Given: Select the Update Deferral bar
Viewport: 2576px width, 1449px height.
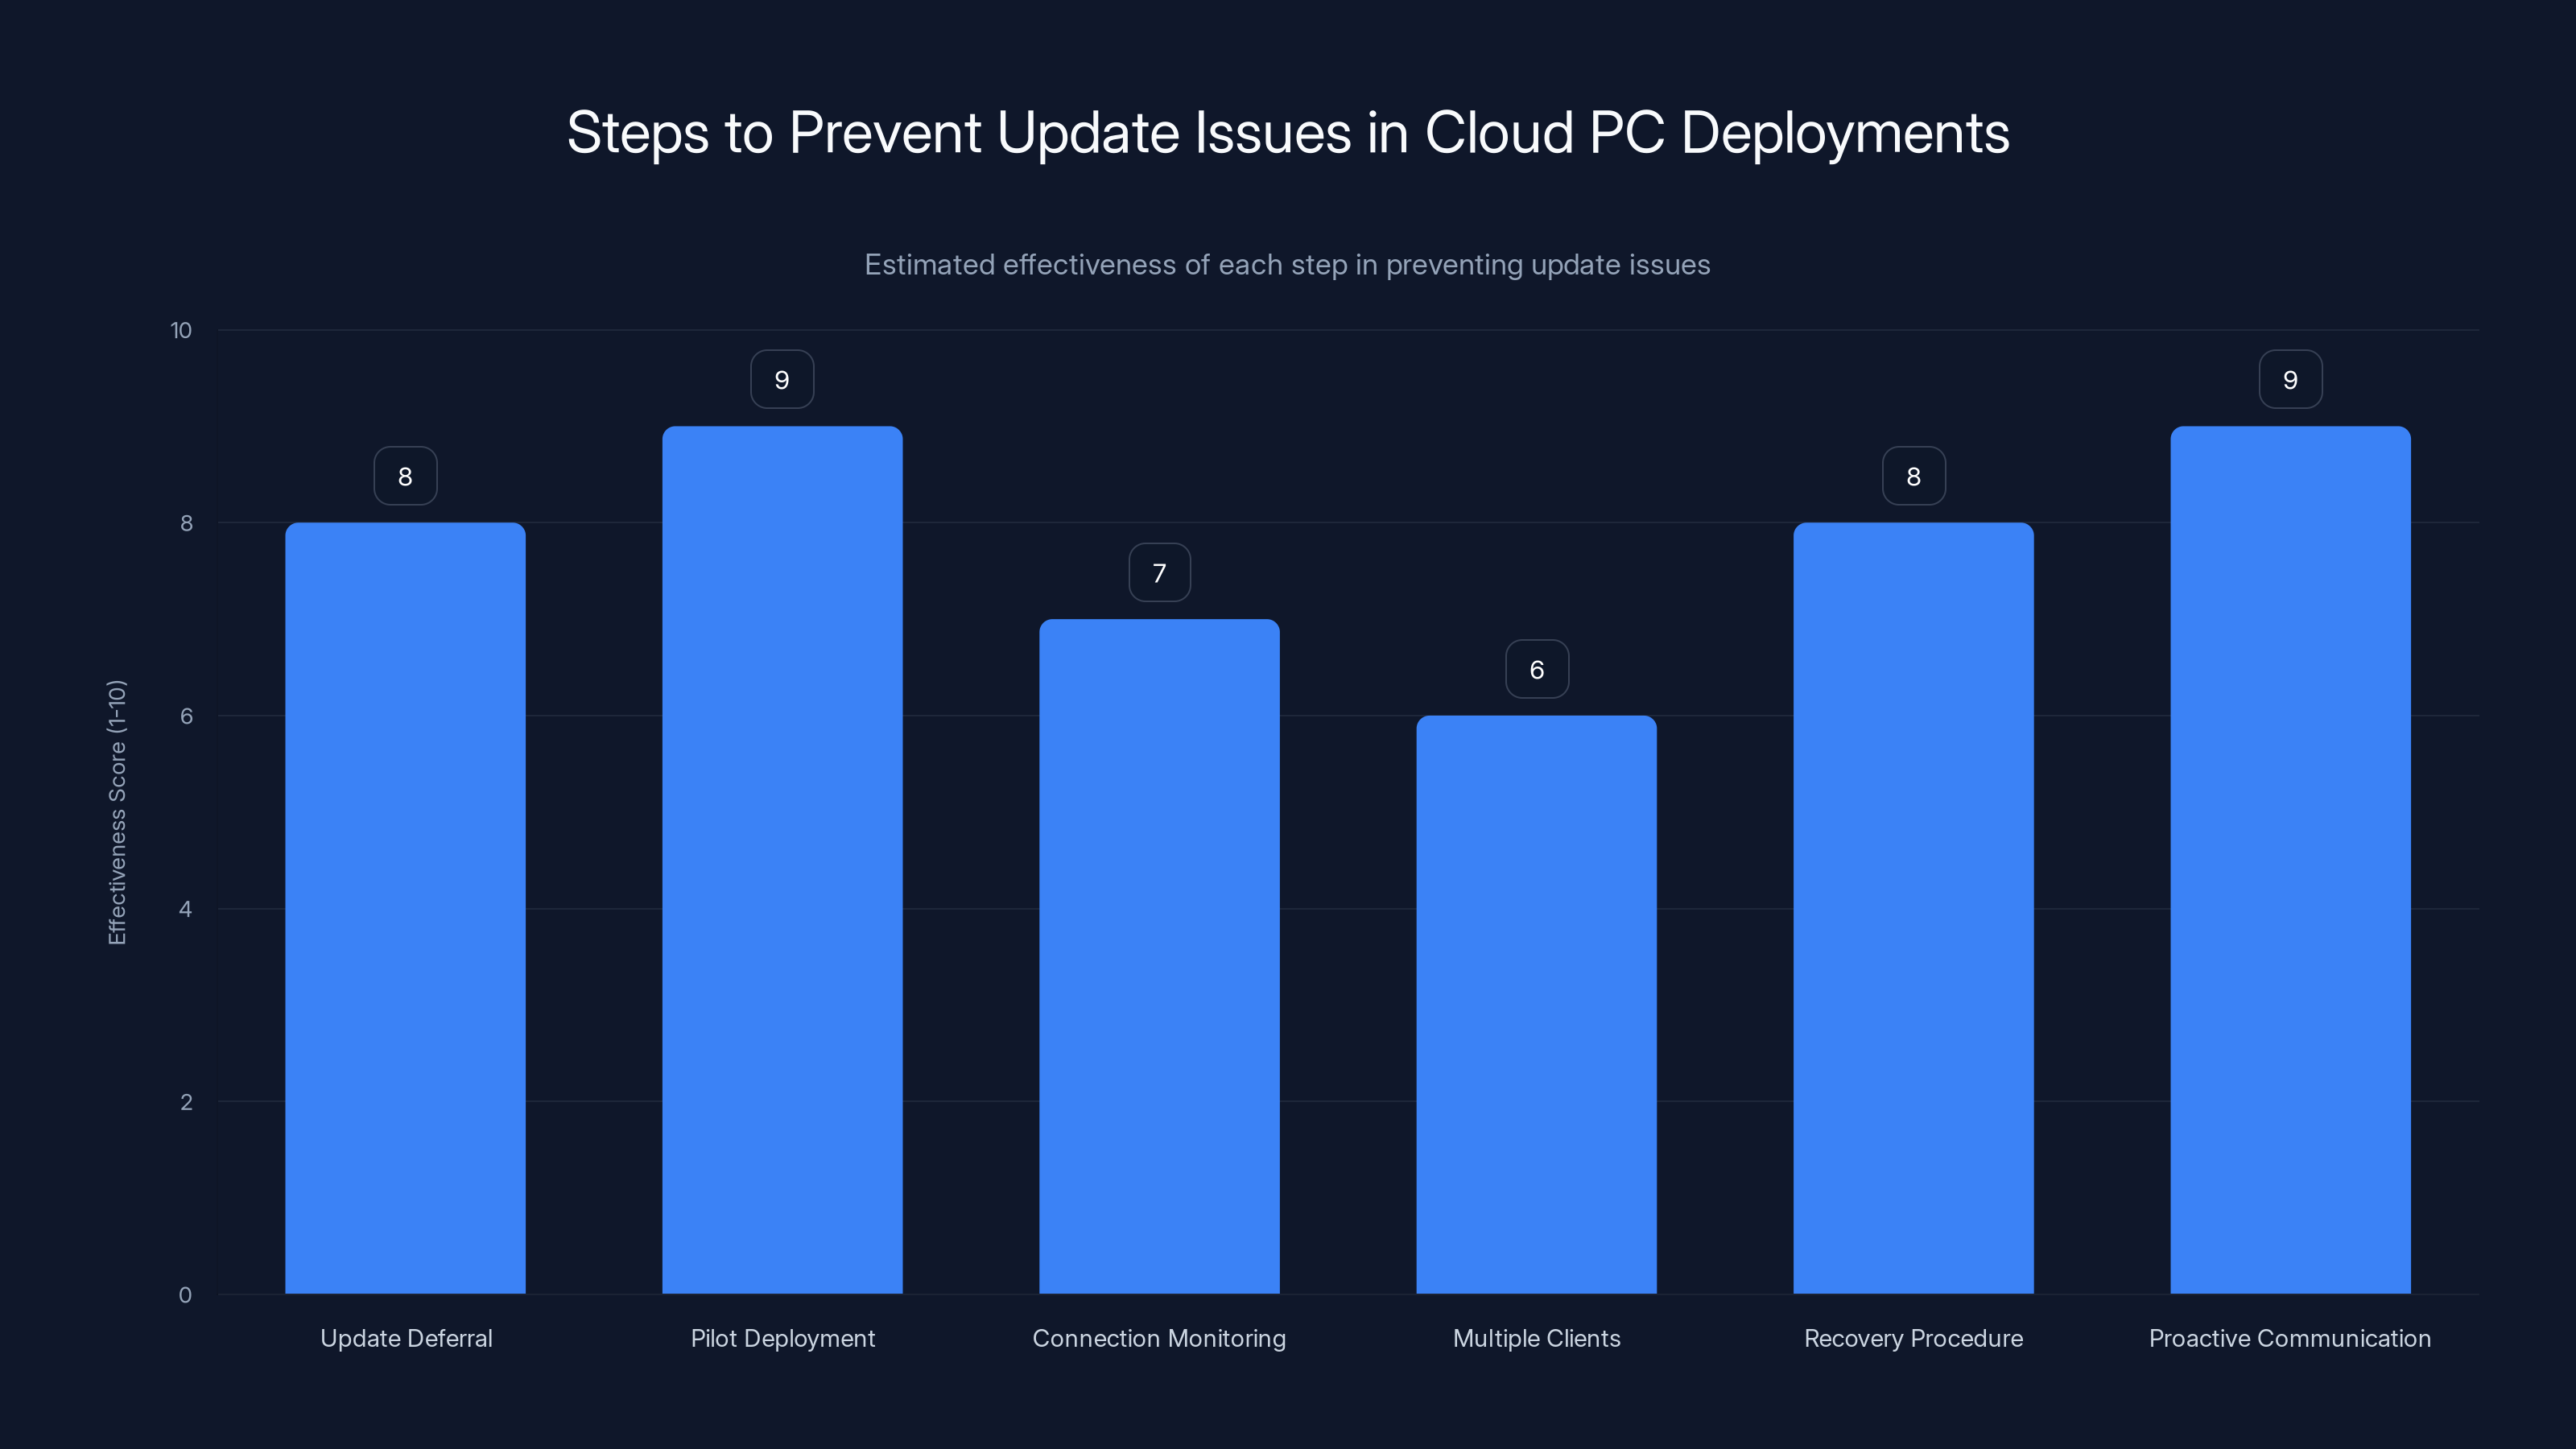Looking at the screenshot, I should coord(405,900).
